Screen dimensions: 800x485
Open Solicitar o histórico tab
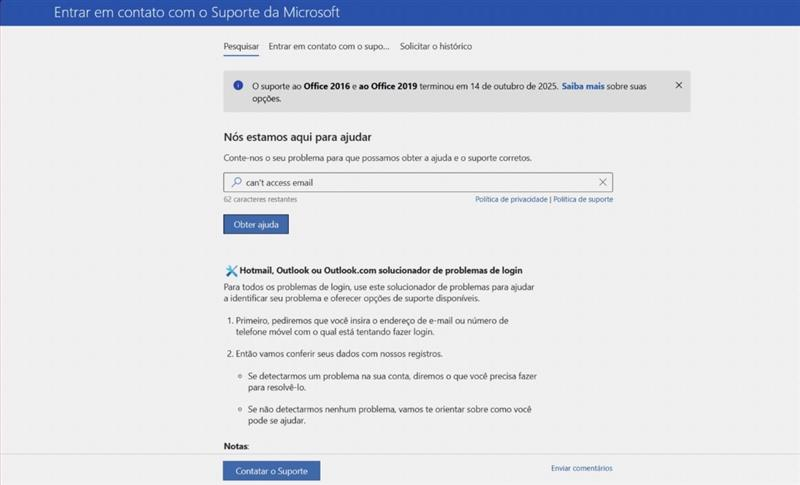click(x=436, y=46)
